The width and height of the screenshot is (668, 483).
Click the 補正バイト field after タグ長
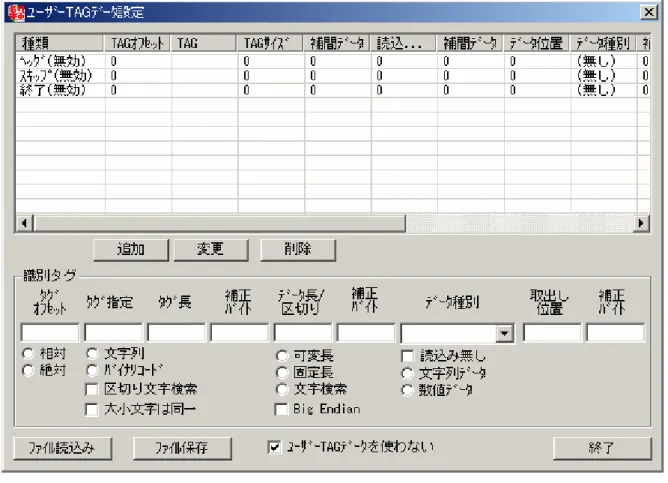pos(239,333)
